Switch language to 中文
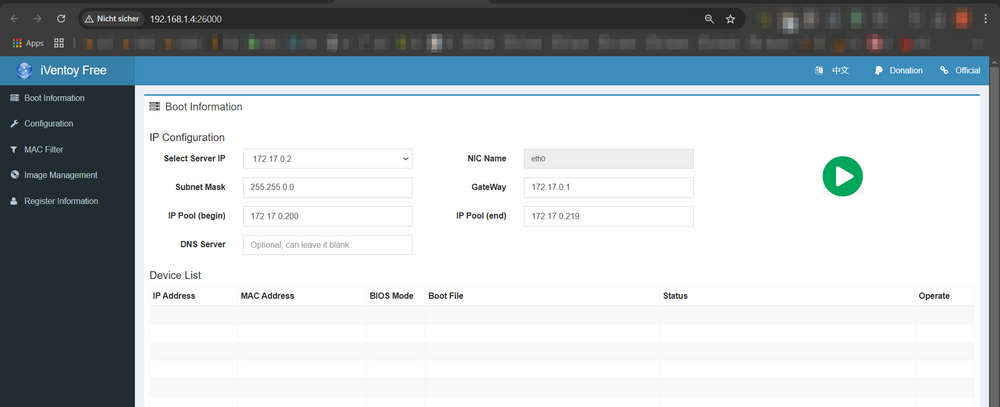The height and width of the screenshot is (407, 1000). point(840,71)
